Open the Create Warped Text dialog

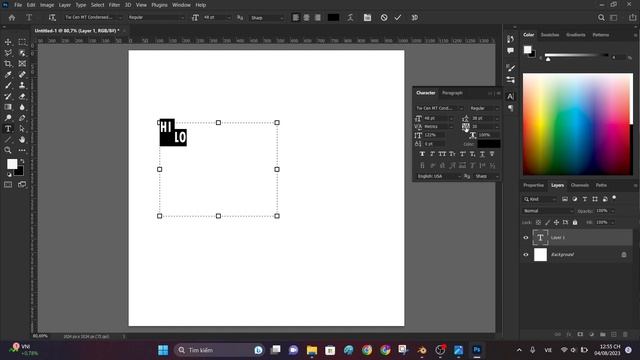coord(350,18)
